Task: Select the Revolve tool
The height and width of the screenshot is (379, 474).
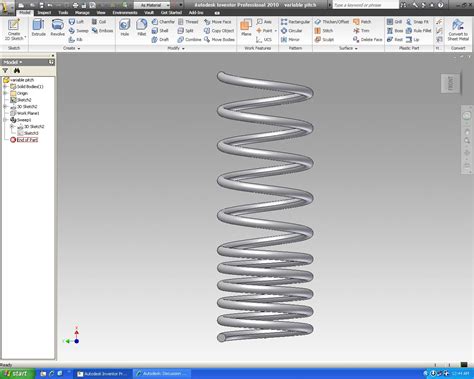Action: (57, 27)
